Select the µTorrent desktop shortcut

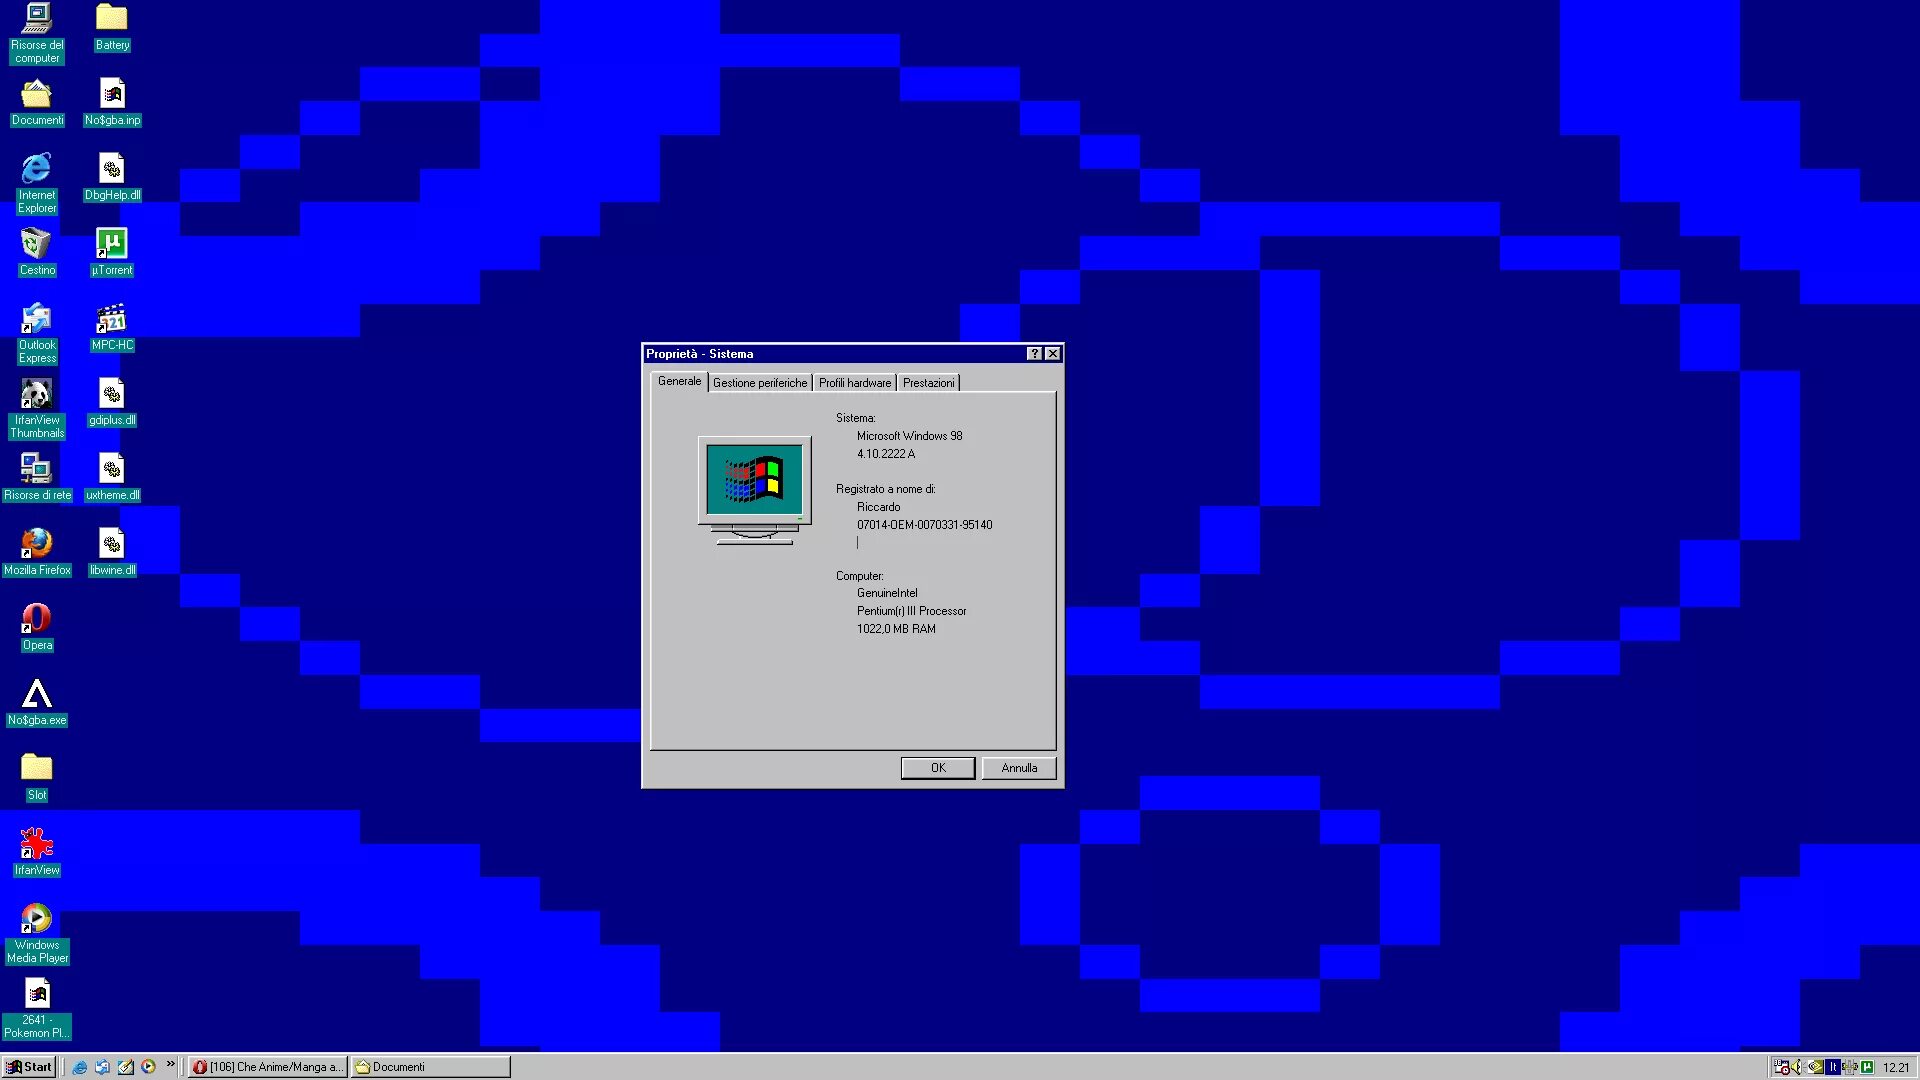(x=112, y=252)
